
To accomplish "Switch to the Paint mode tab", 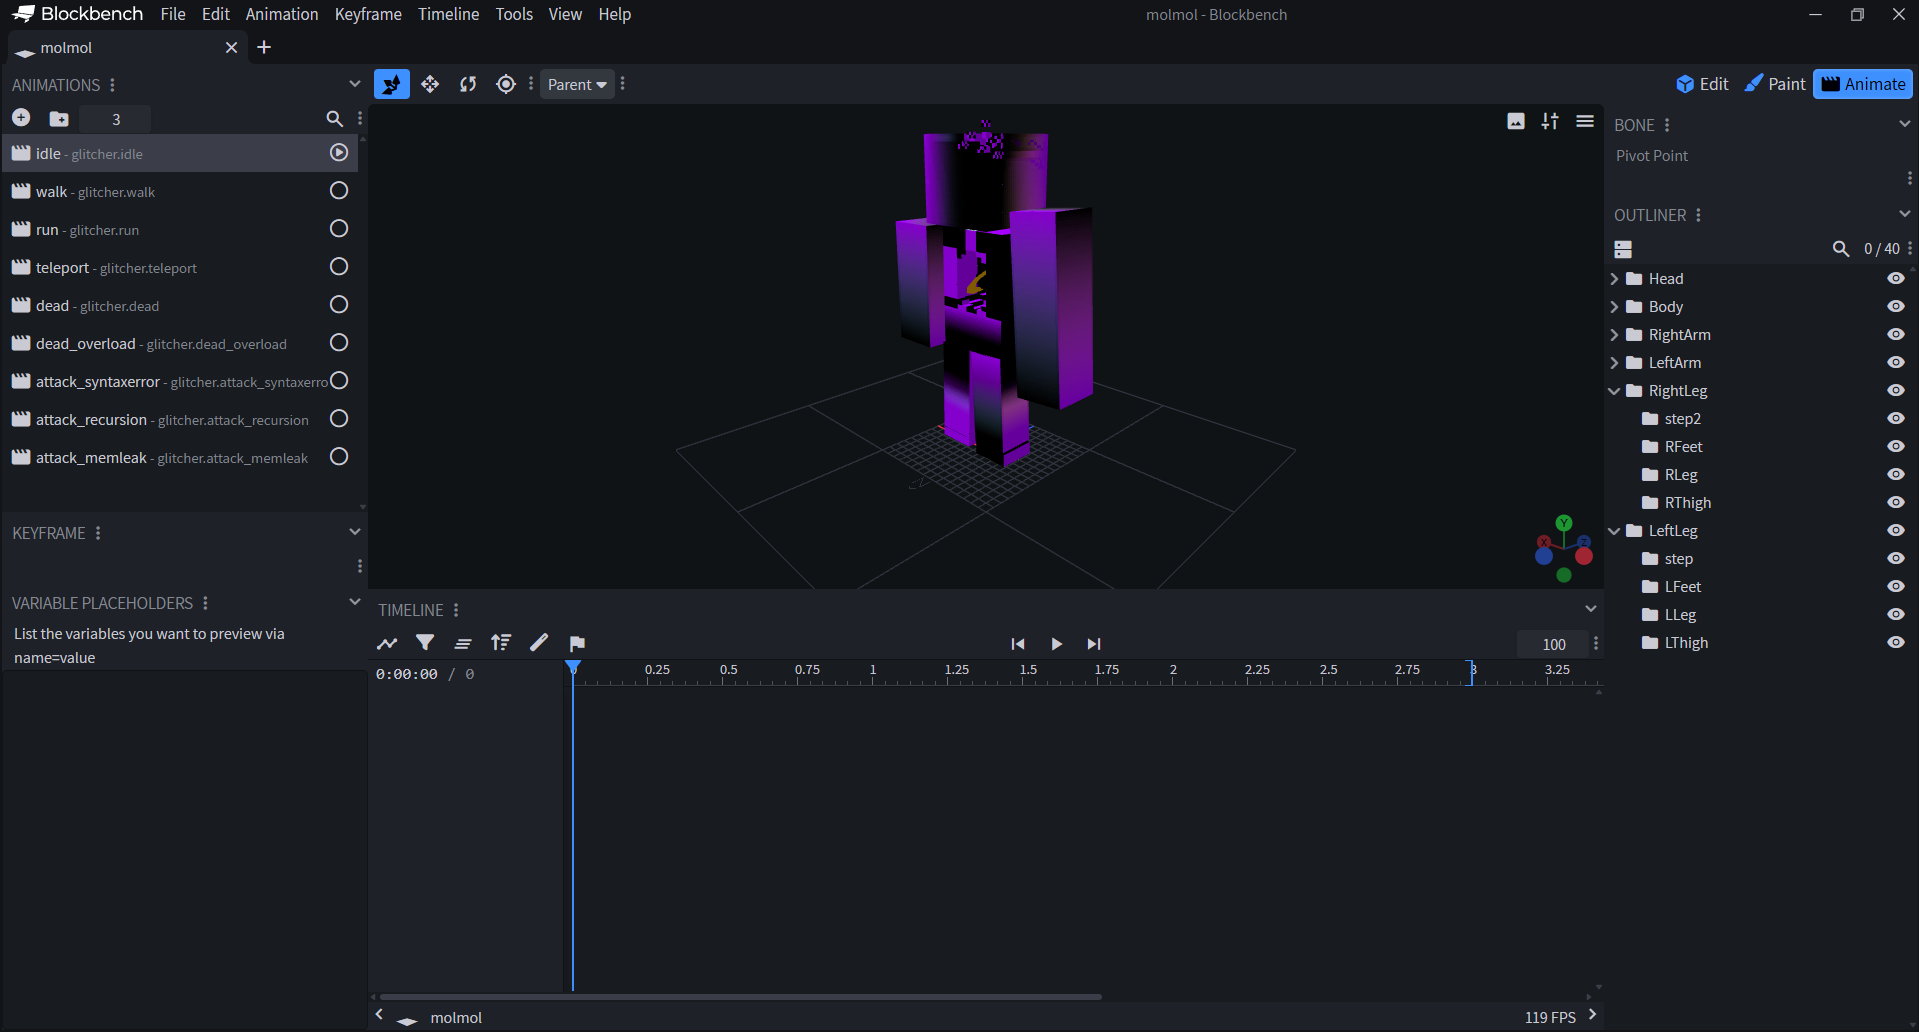I will tap(1775, 84).
